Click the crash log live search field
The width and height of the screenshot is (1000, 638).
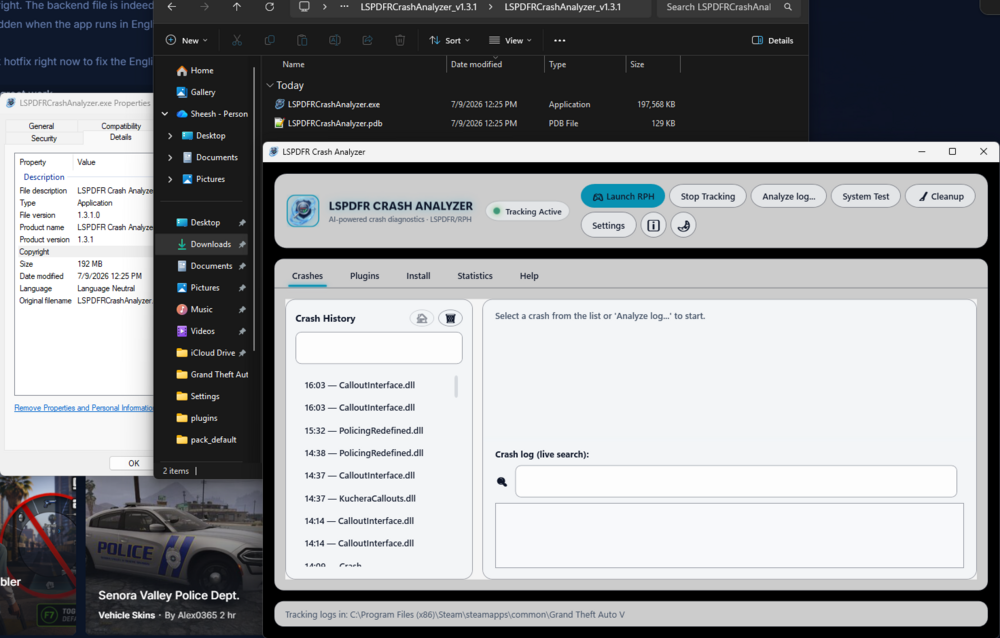(735, 481)
